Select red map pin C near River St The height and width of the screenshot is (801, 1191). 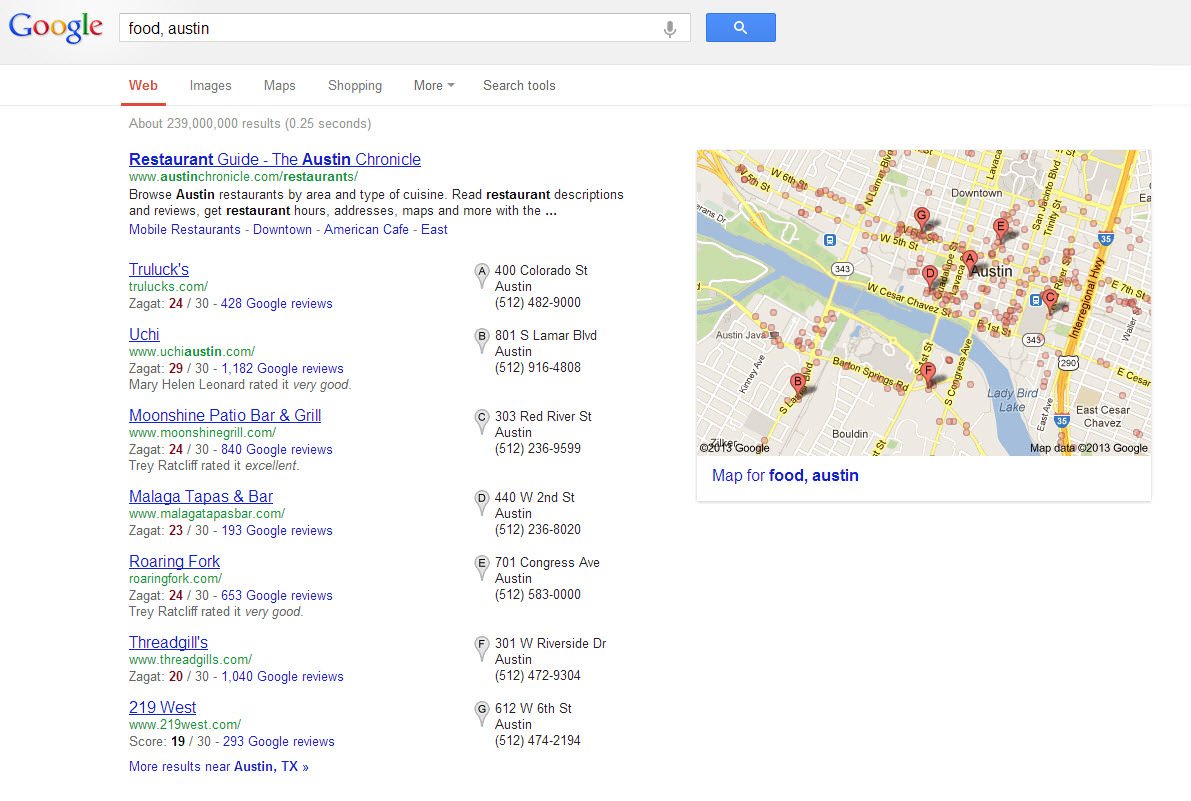pos(1049,300)
